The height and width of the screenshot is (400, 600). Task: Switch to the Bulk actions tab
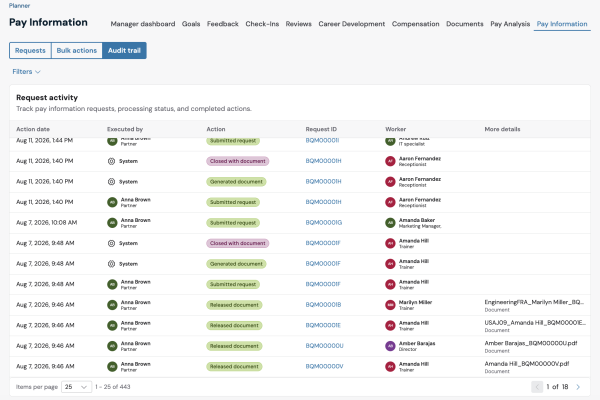77,51
